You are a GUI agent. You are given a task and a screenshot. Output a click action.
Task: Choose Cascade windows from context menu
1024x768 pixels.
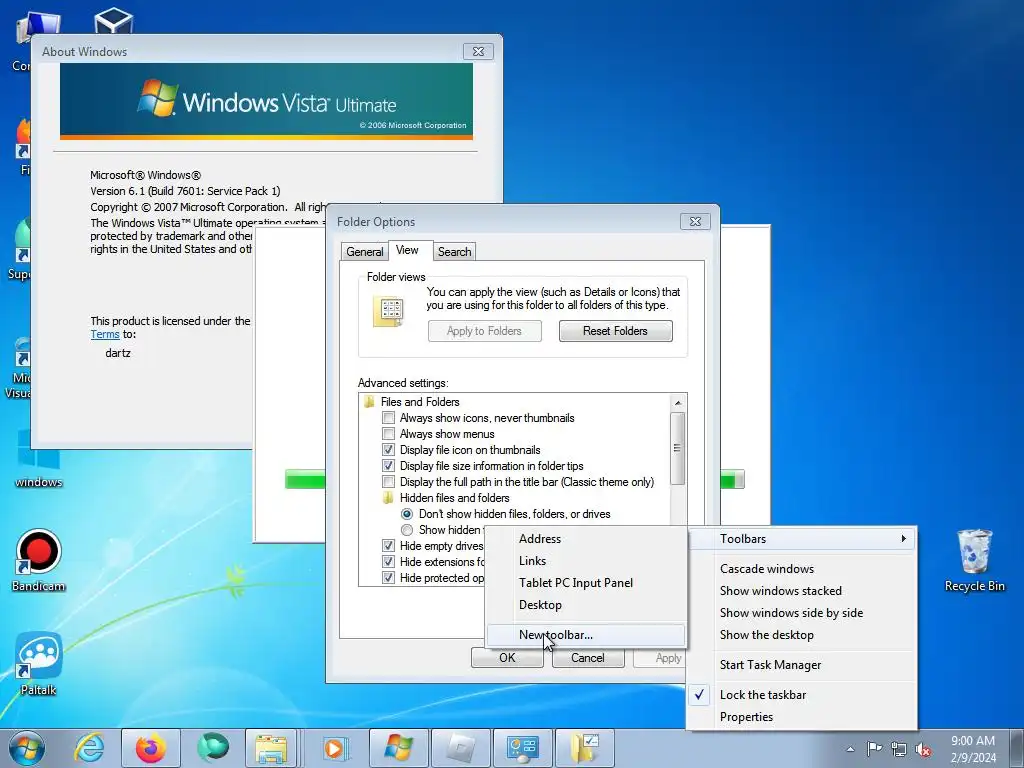[x=803, y=569]
